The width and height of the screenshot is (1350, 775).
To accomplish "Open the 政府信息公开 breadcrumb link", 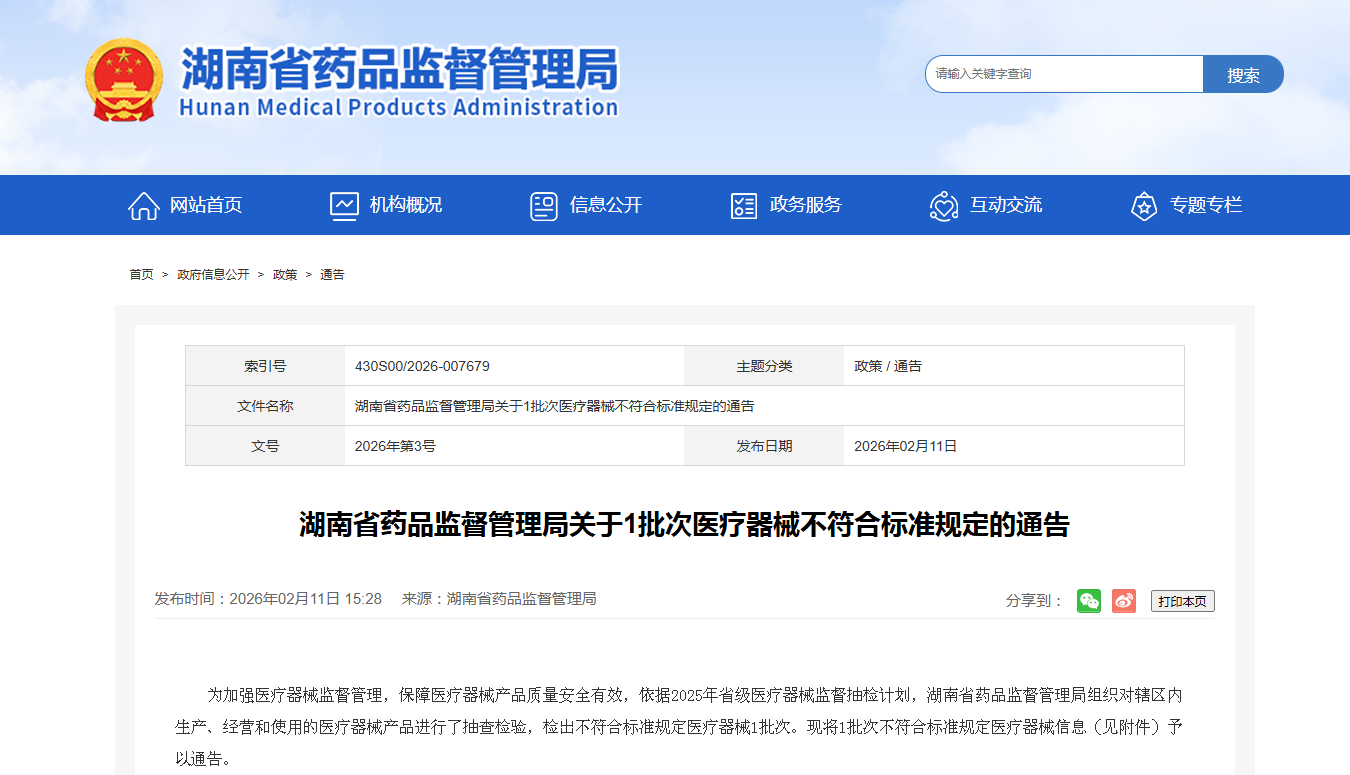I will 213,274.
